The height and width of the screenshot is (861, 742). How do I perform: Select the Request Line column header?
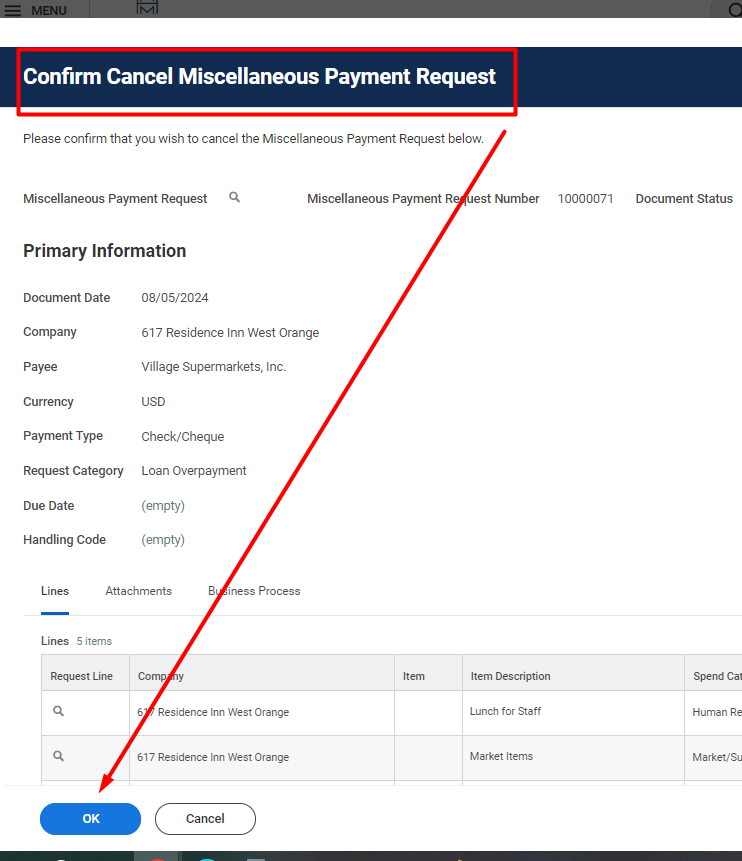click(85, 673)
